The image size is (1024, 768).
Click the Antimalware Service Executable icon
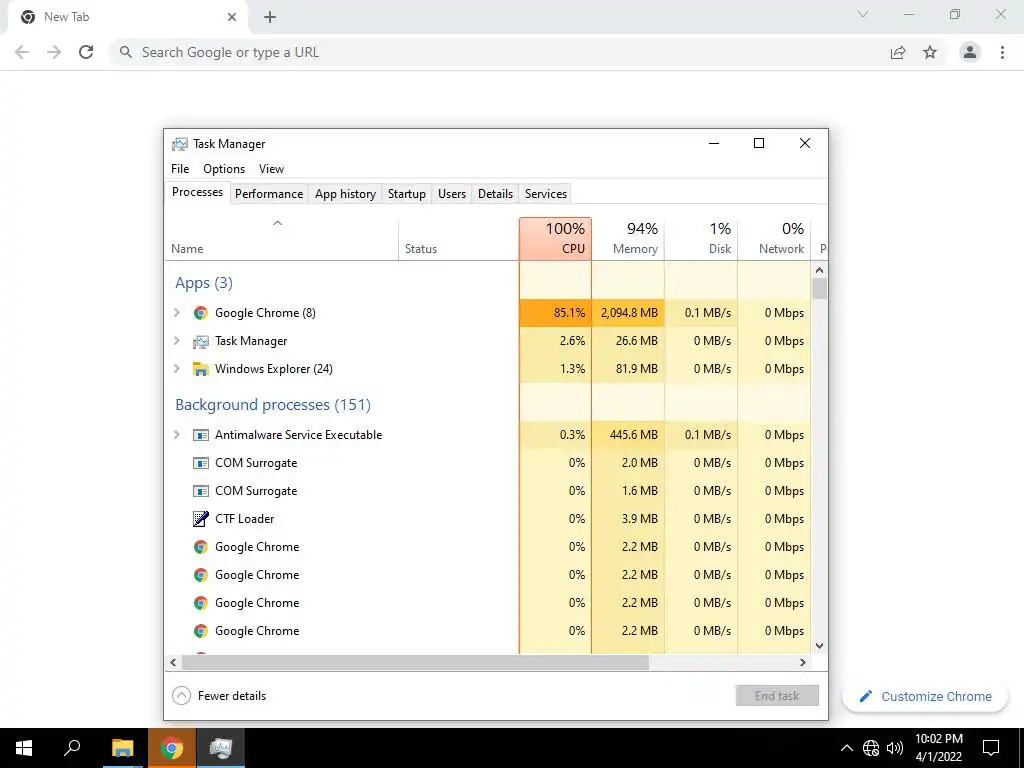(x=200, y=435)
